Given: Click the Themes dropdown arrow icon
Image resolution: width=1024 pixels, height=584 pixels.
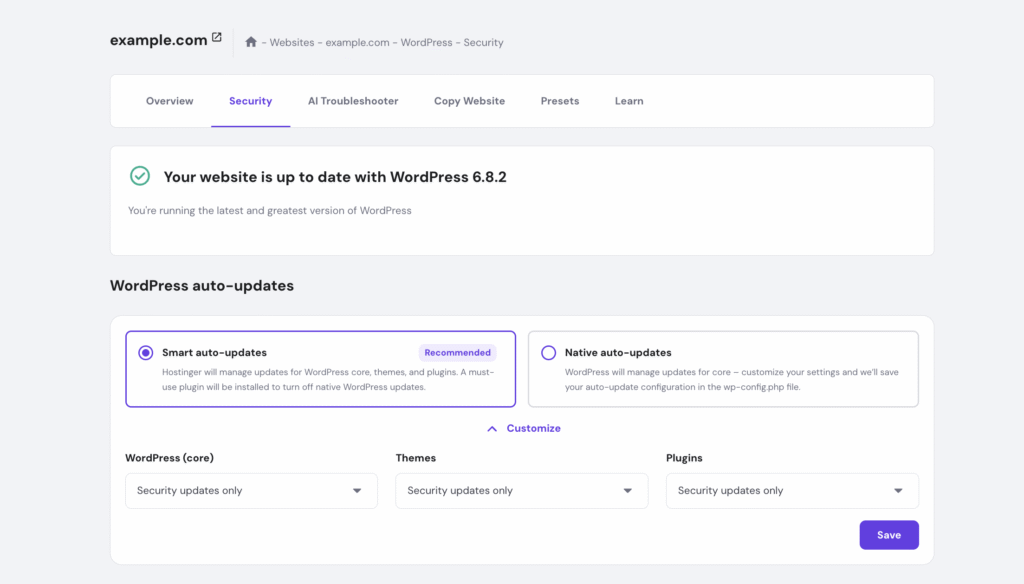Looking at the screenshot, I should point(630,491).
